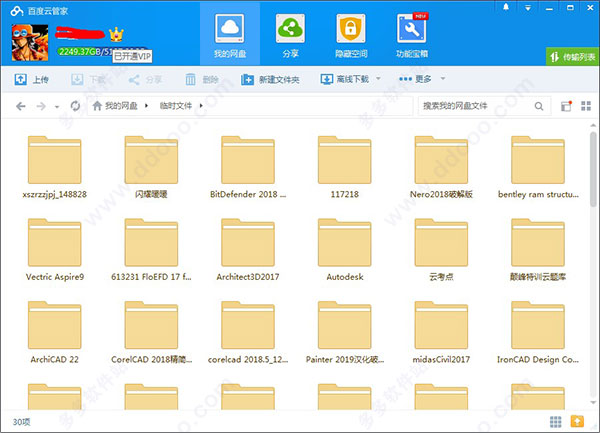Open the bentley ram structu... folder
Viewport: 600px width, 433px height.
[x=538, y=167]
